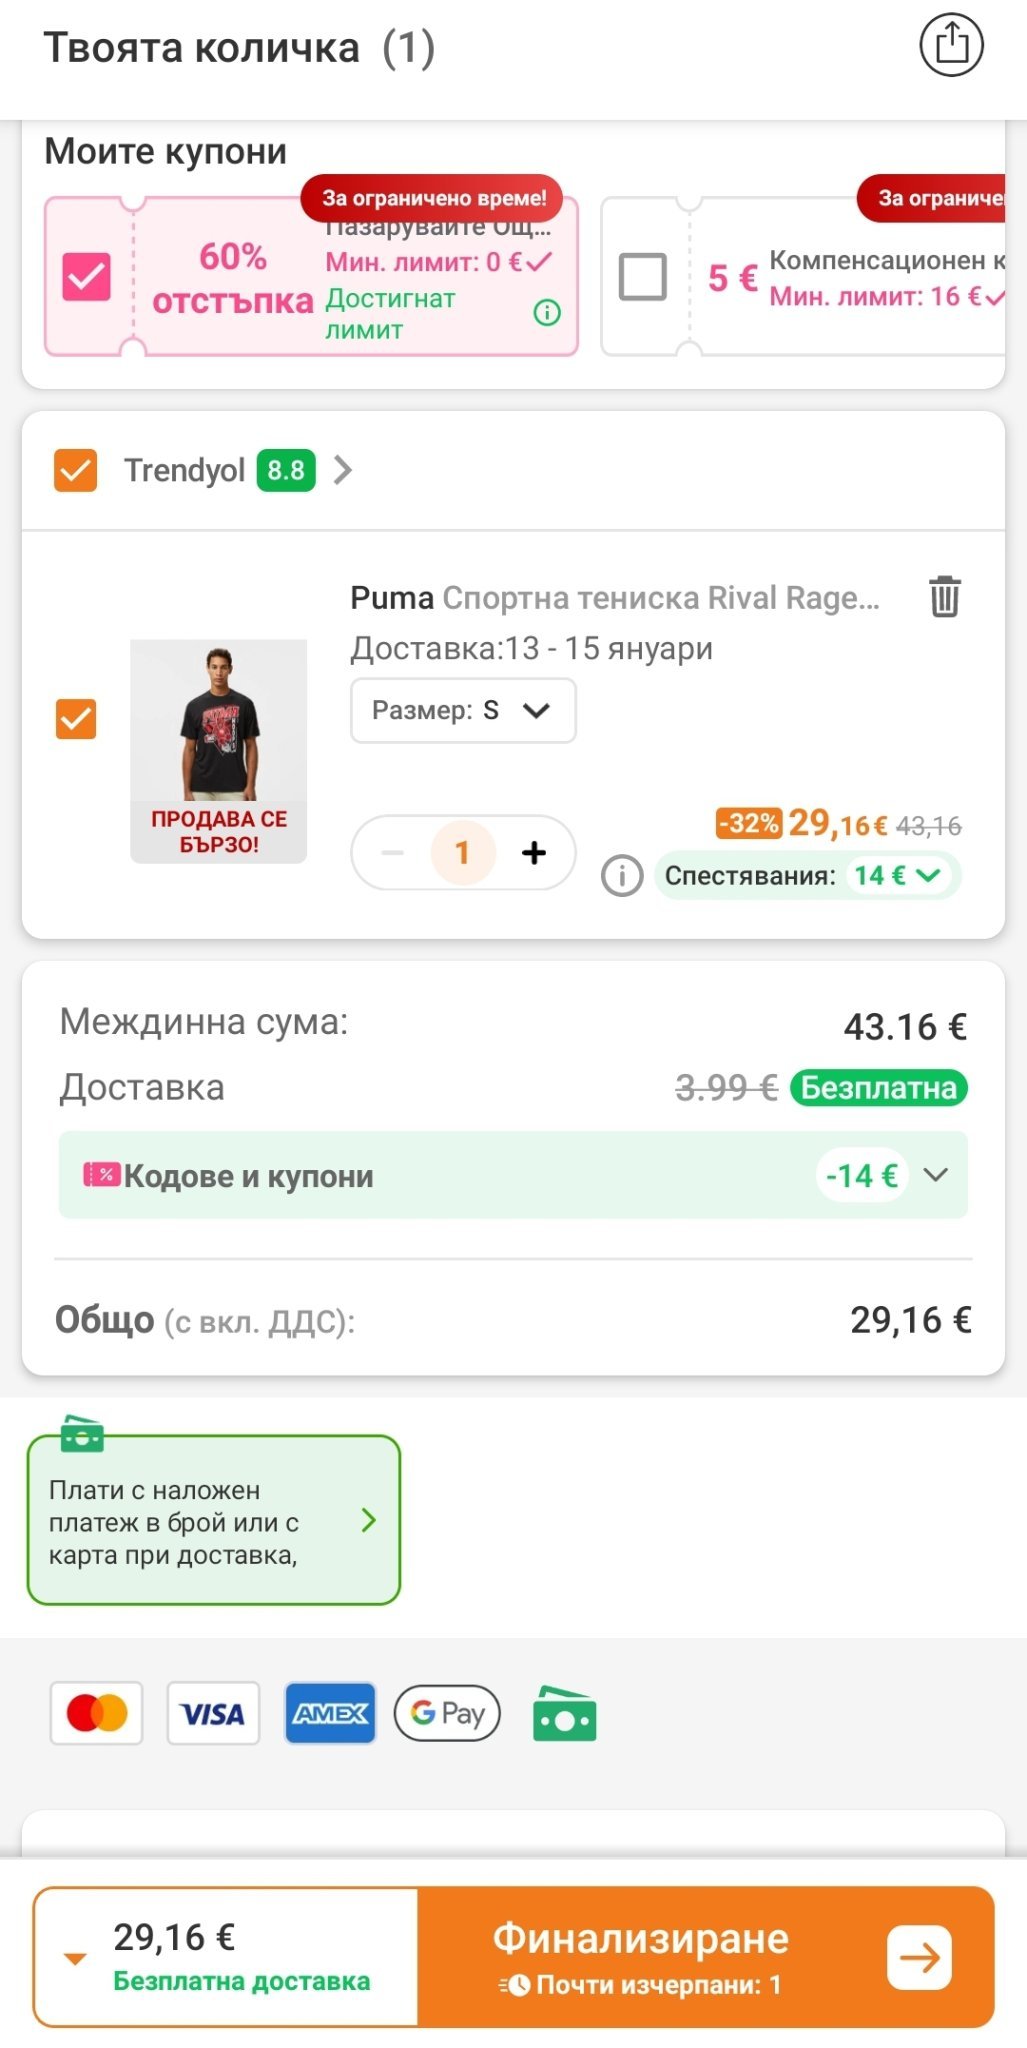The height and width of the screenshot is (2048, 1027).
Task: Toggle the Trendyol seller checkbox
Action: tap(76, 470)
